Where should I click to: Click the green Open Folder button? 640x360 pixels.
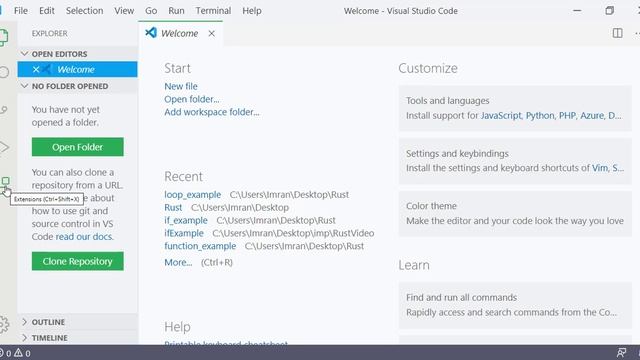[78, 147]
